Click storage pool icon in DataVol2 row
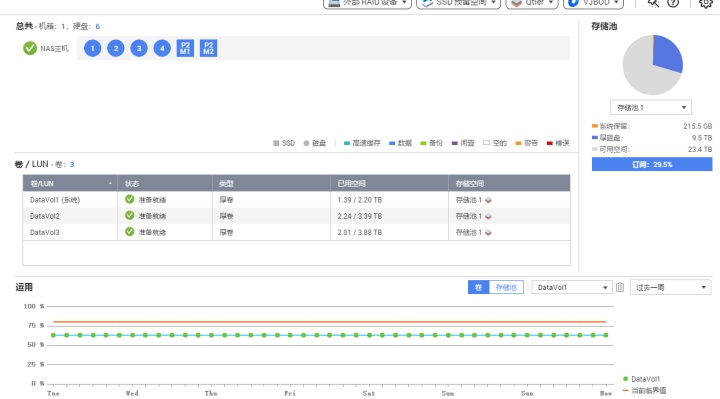720x399 pixels. 488,216
